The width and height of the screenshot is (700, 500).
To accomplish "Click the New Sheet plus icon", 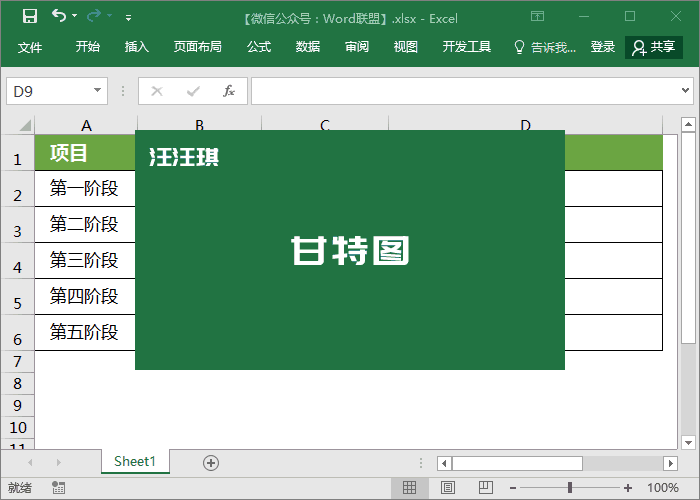I will coord(211,463).
